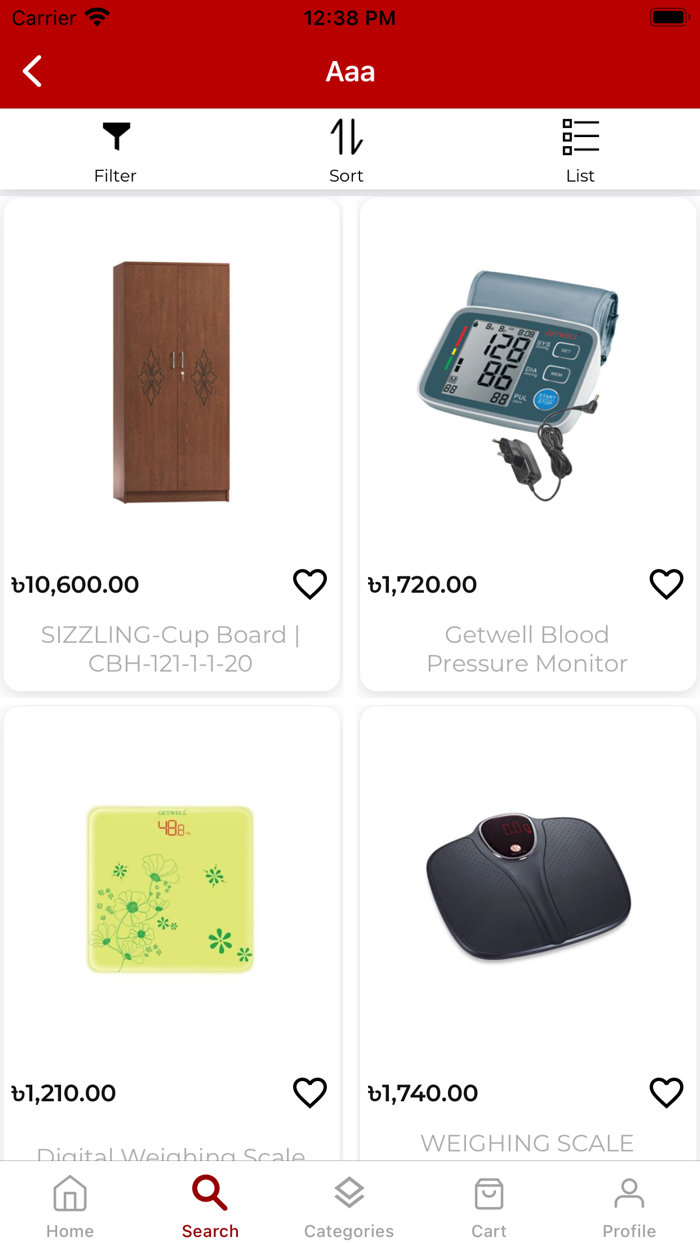The width and height of the screenshot is (700, 1244).
Task: Like the ৳1,740.00 WEIGHING SCALE product
Action: click(x=666, y=1093)
